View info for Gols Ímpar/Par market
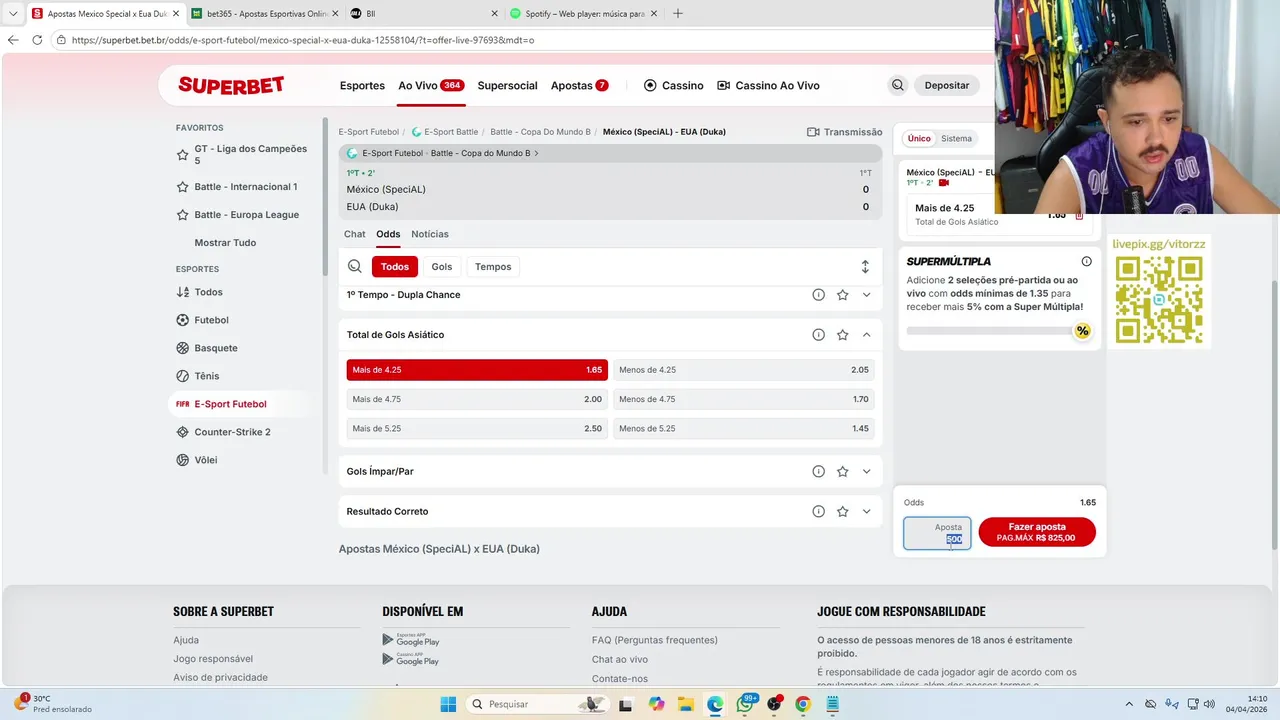The image size is (1280, 720). [x=818, y=471]
